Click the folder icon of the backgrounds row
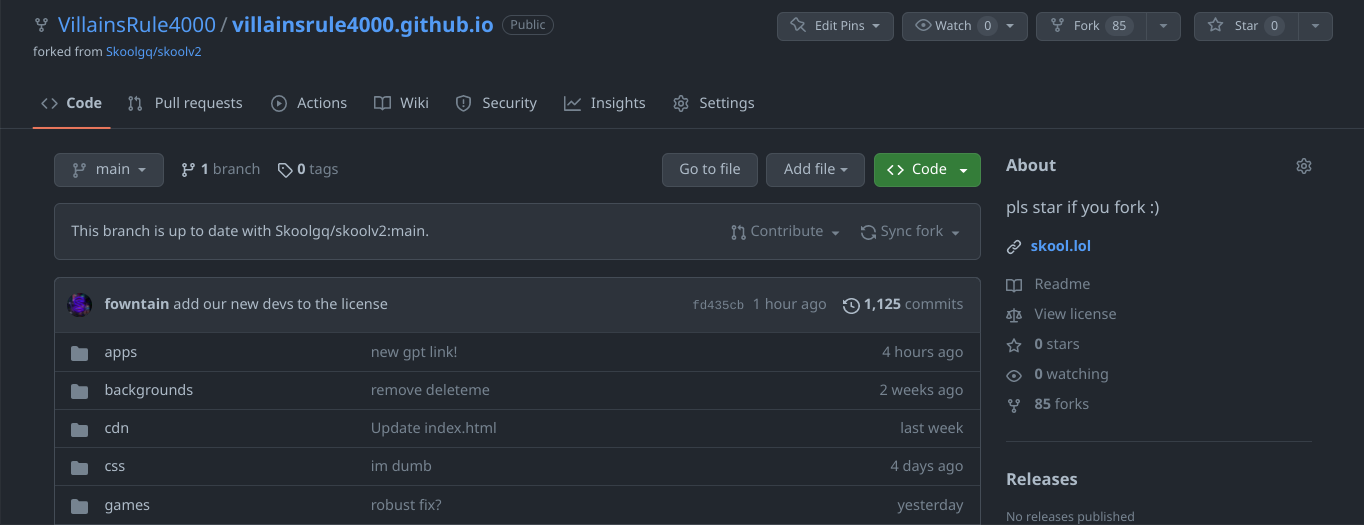 [x=80, y=390]
